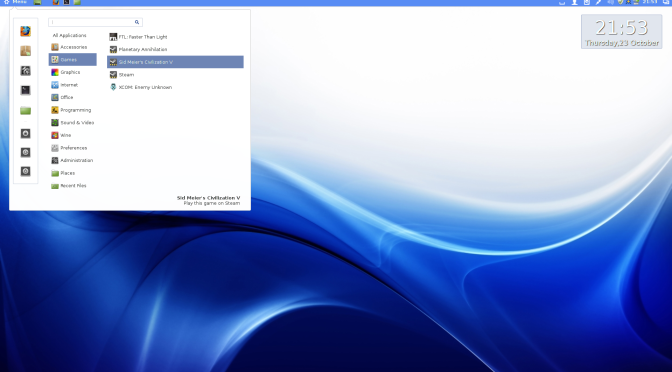
Task: Open the user applet icon in system tray
Action: pos(574,2)
